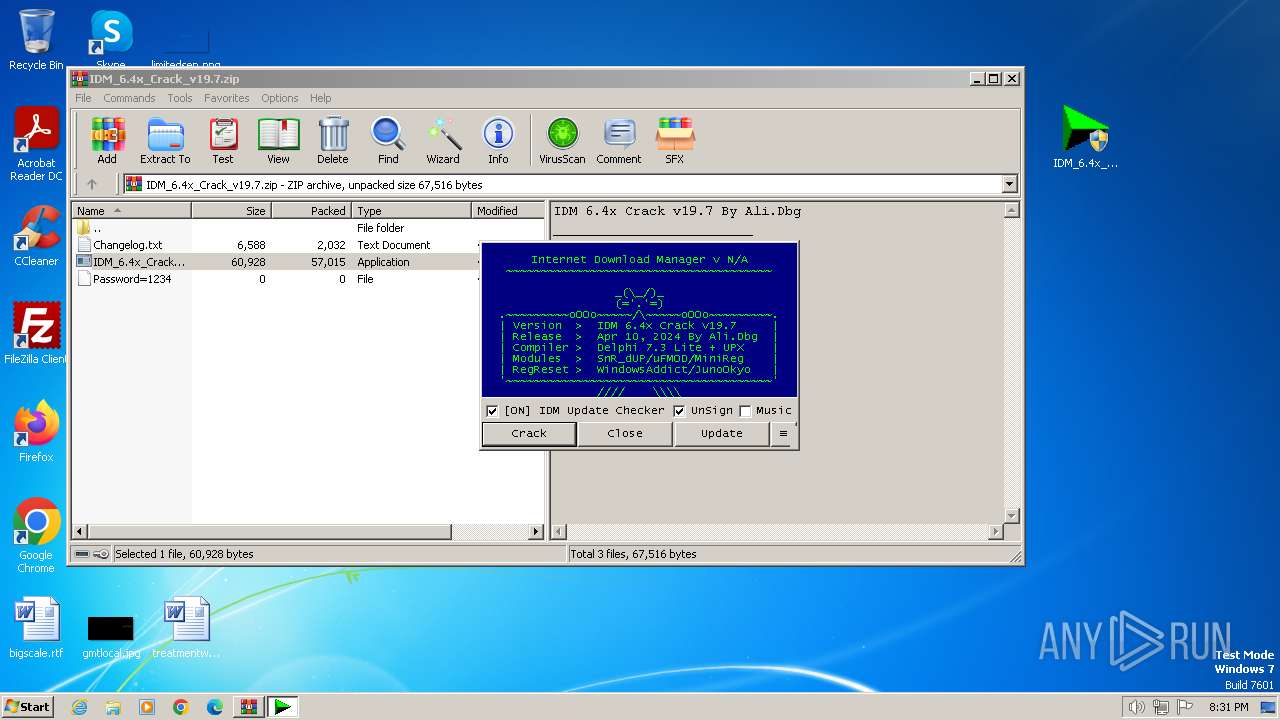Open the Favorites menu
This screenshot has width=1280, height=720.
pyautogui.click(x=227, y=98)
